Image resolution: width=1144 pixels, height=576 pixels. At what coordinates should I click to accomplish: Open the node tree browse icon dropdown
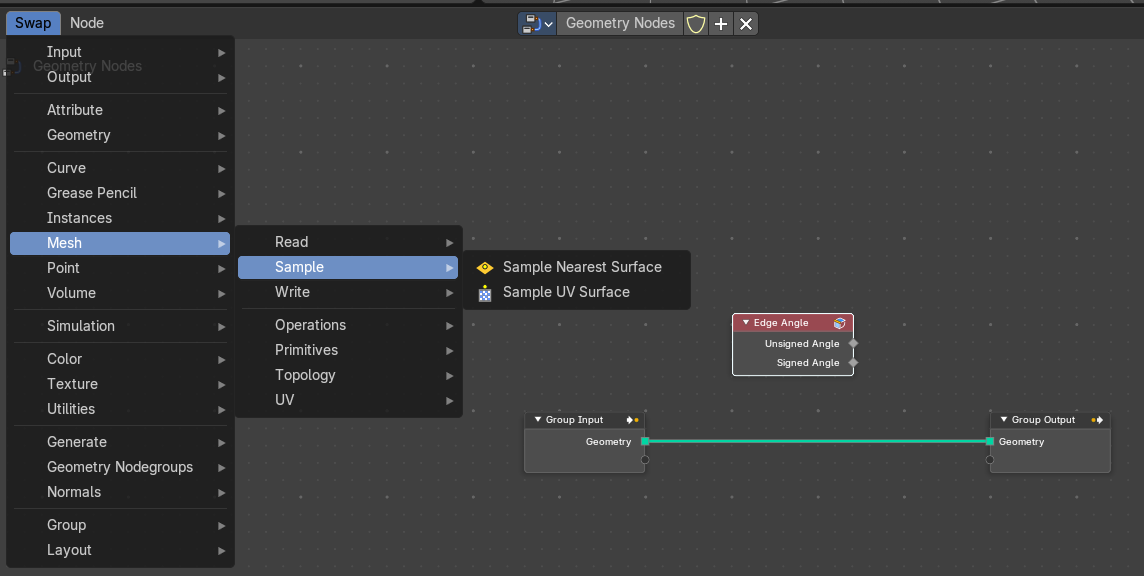(x=537, y=23)
